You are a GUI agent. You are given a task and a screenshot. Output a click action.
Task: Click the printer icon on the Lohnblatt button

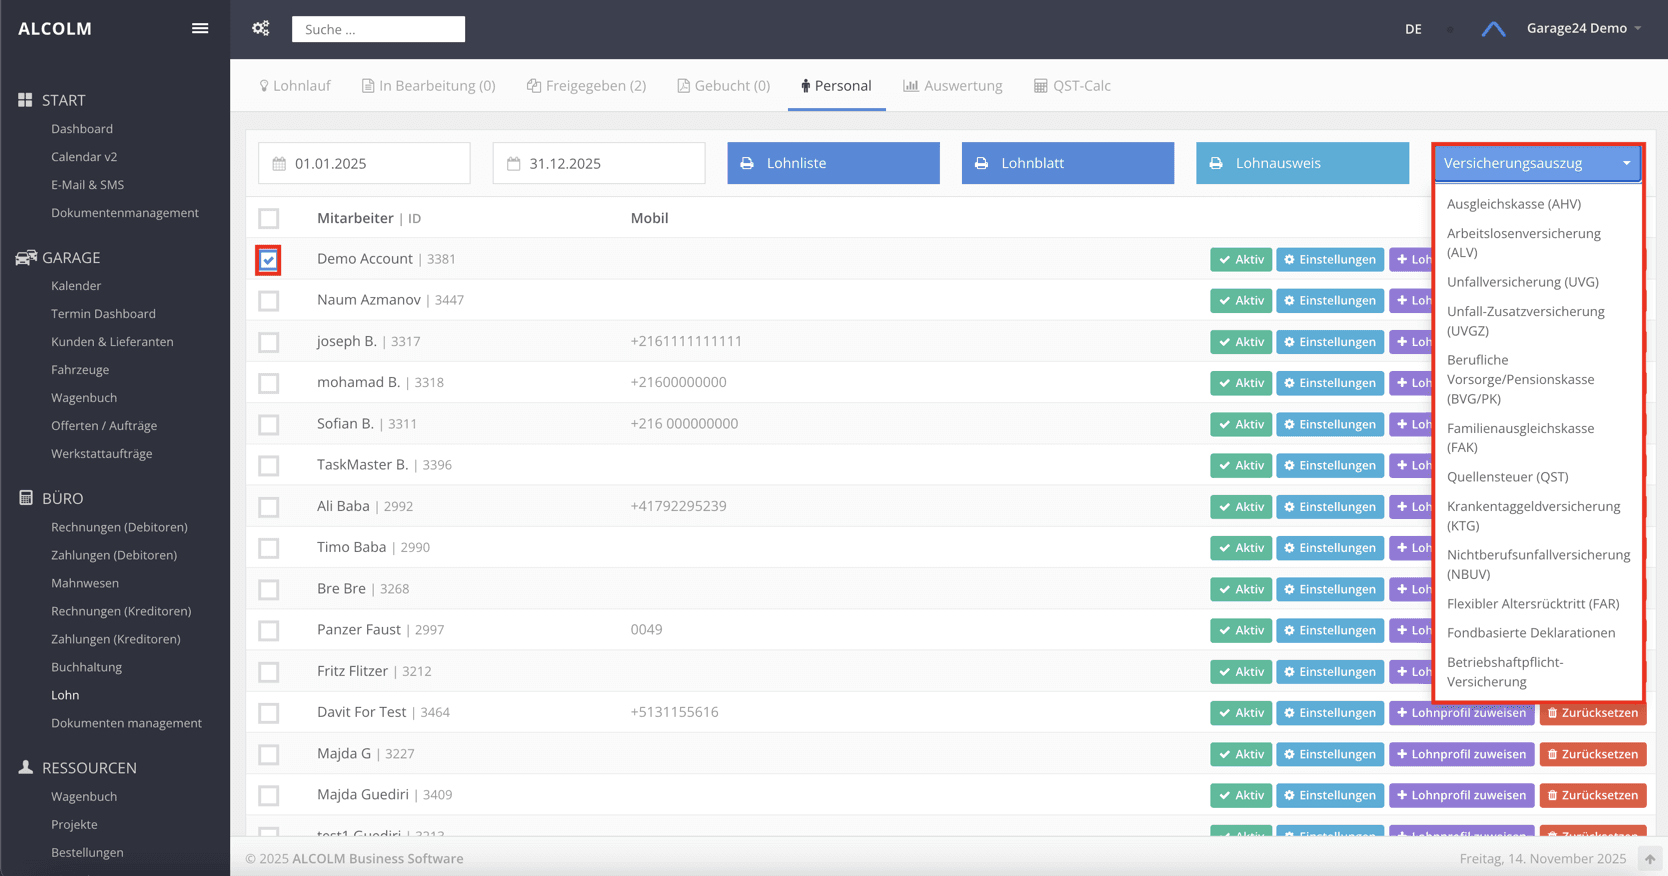[x=981, y=163]
